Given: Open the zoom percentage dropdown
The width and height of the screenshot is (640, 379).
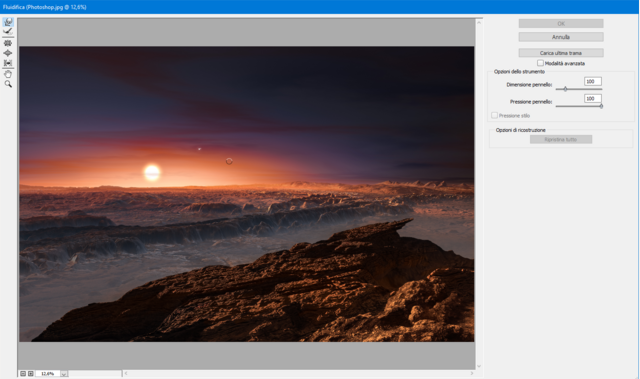Looking at the screenshot, I should (x=64, y=374).
